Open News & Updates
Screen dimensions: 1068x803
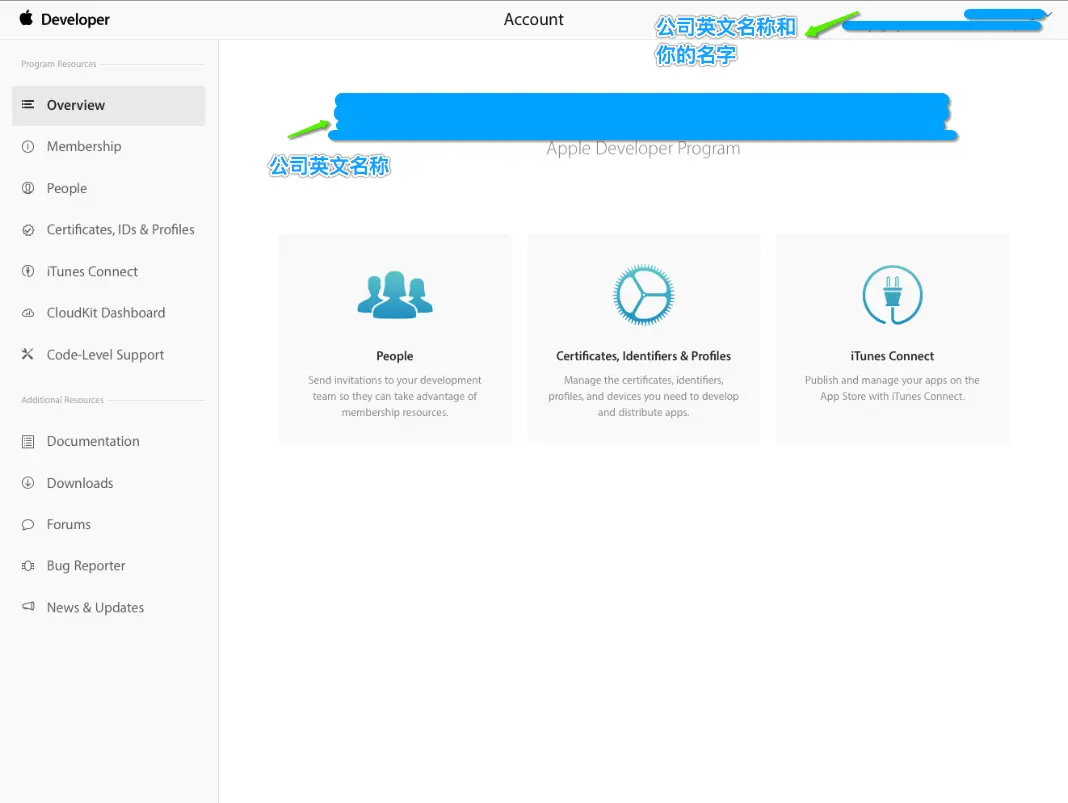tap(95, 608)
